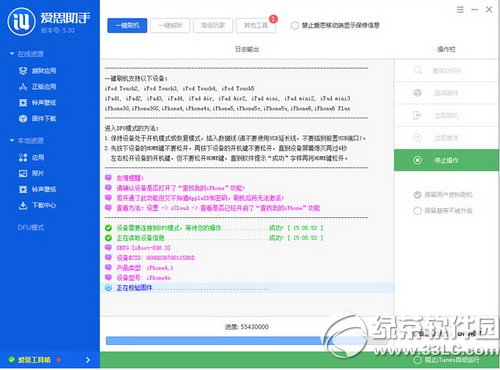Click the green 停止操作 button
Image resolution: width=500 pixels, height=370 pixels.
pos(446,160)
